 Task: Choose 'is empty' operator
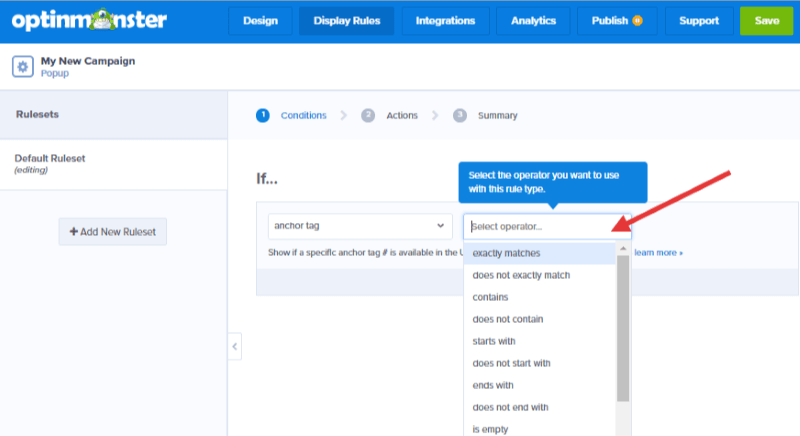(x=539, y=429)
